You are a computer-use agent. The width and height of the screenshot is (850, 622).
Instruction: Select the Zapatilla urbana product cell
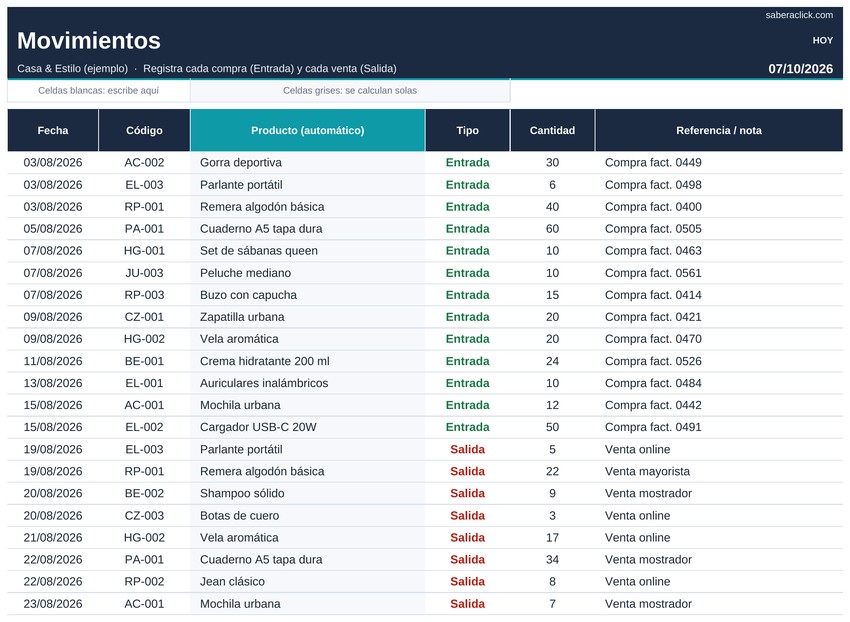point(307,317)
